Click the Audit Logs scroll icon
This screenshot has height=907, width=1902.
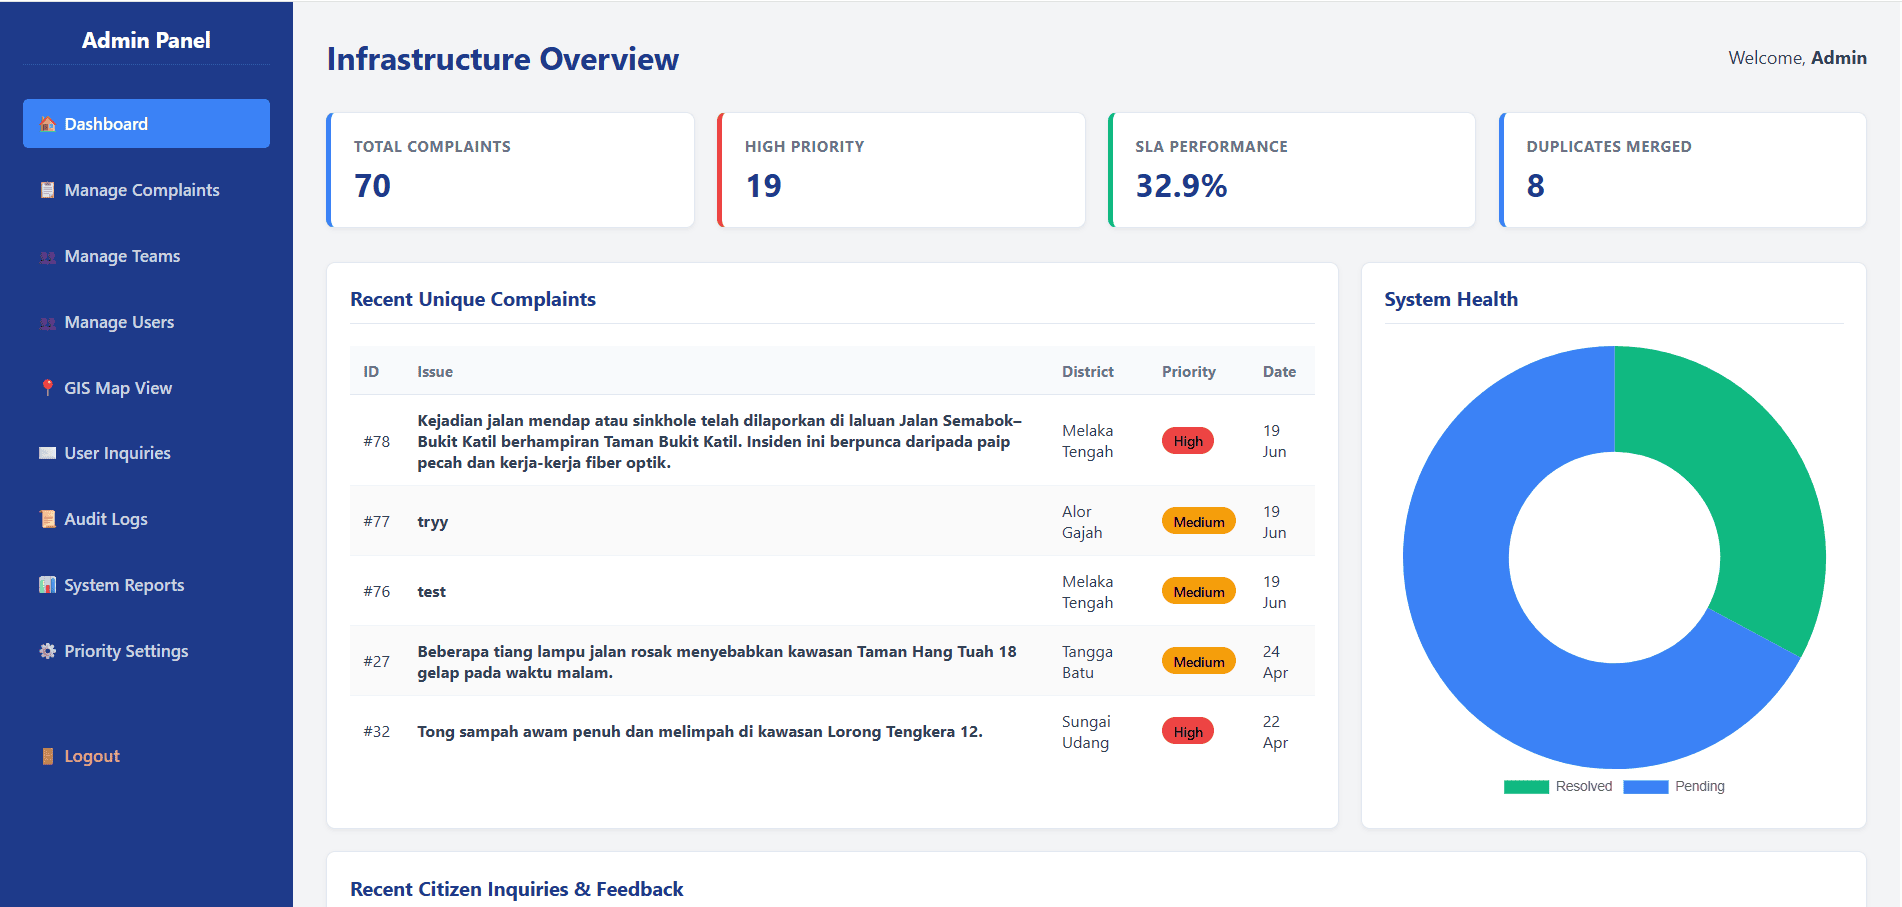point(47,519)
